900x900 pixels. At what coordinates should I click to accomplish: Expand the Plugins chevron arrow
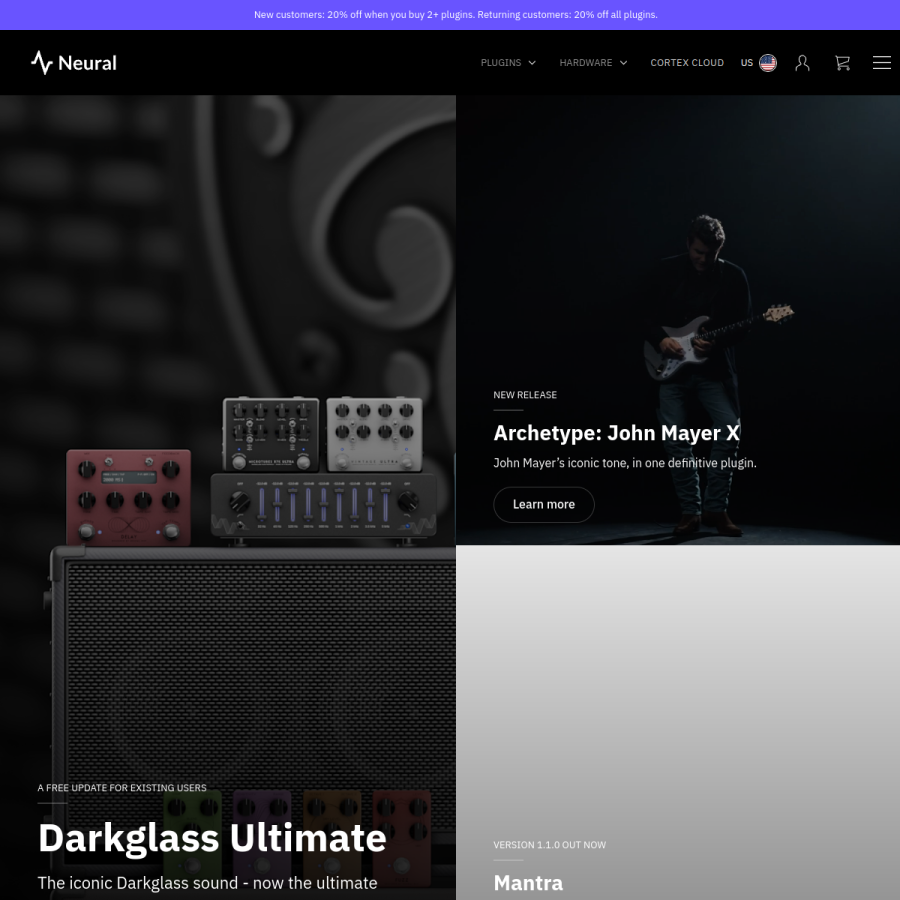tap(532, 63)
